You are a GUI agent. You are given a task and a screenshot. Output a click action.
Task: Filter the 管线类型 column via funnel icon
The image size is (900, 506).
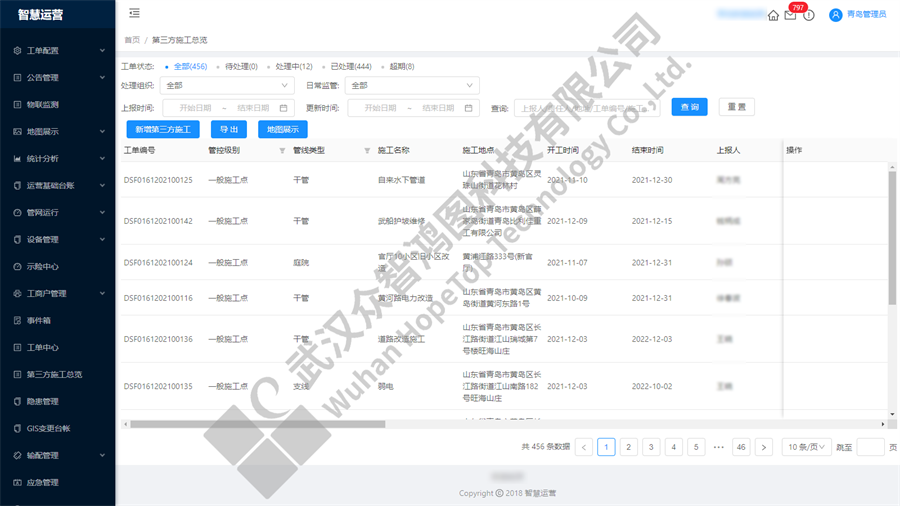point(367,151)
